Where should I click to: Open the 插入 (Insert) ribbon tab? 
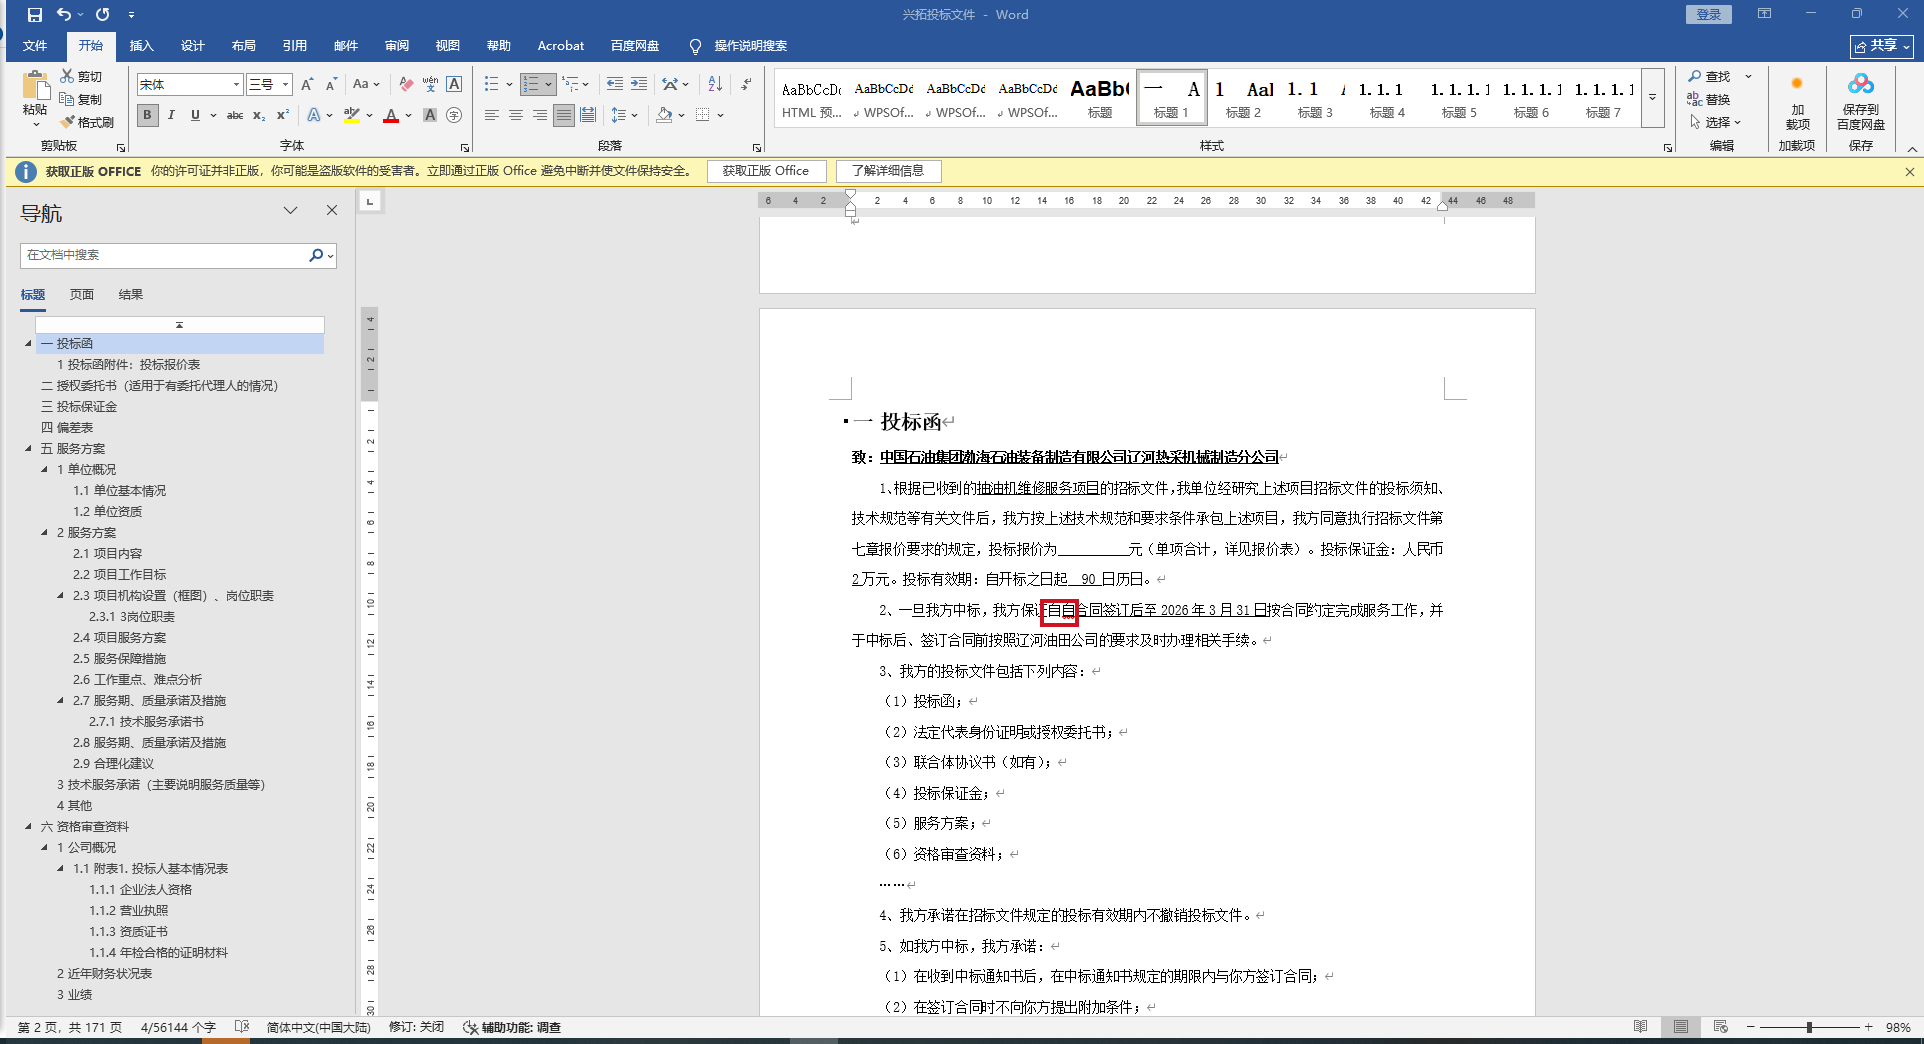pos(141,46)
